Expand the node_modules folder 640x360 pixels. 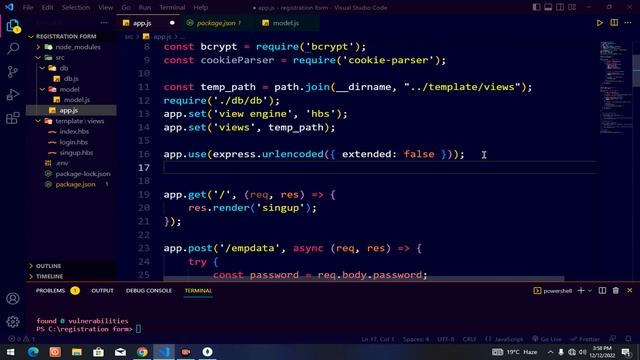[x=78, y=47]
